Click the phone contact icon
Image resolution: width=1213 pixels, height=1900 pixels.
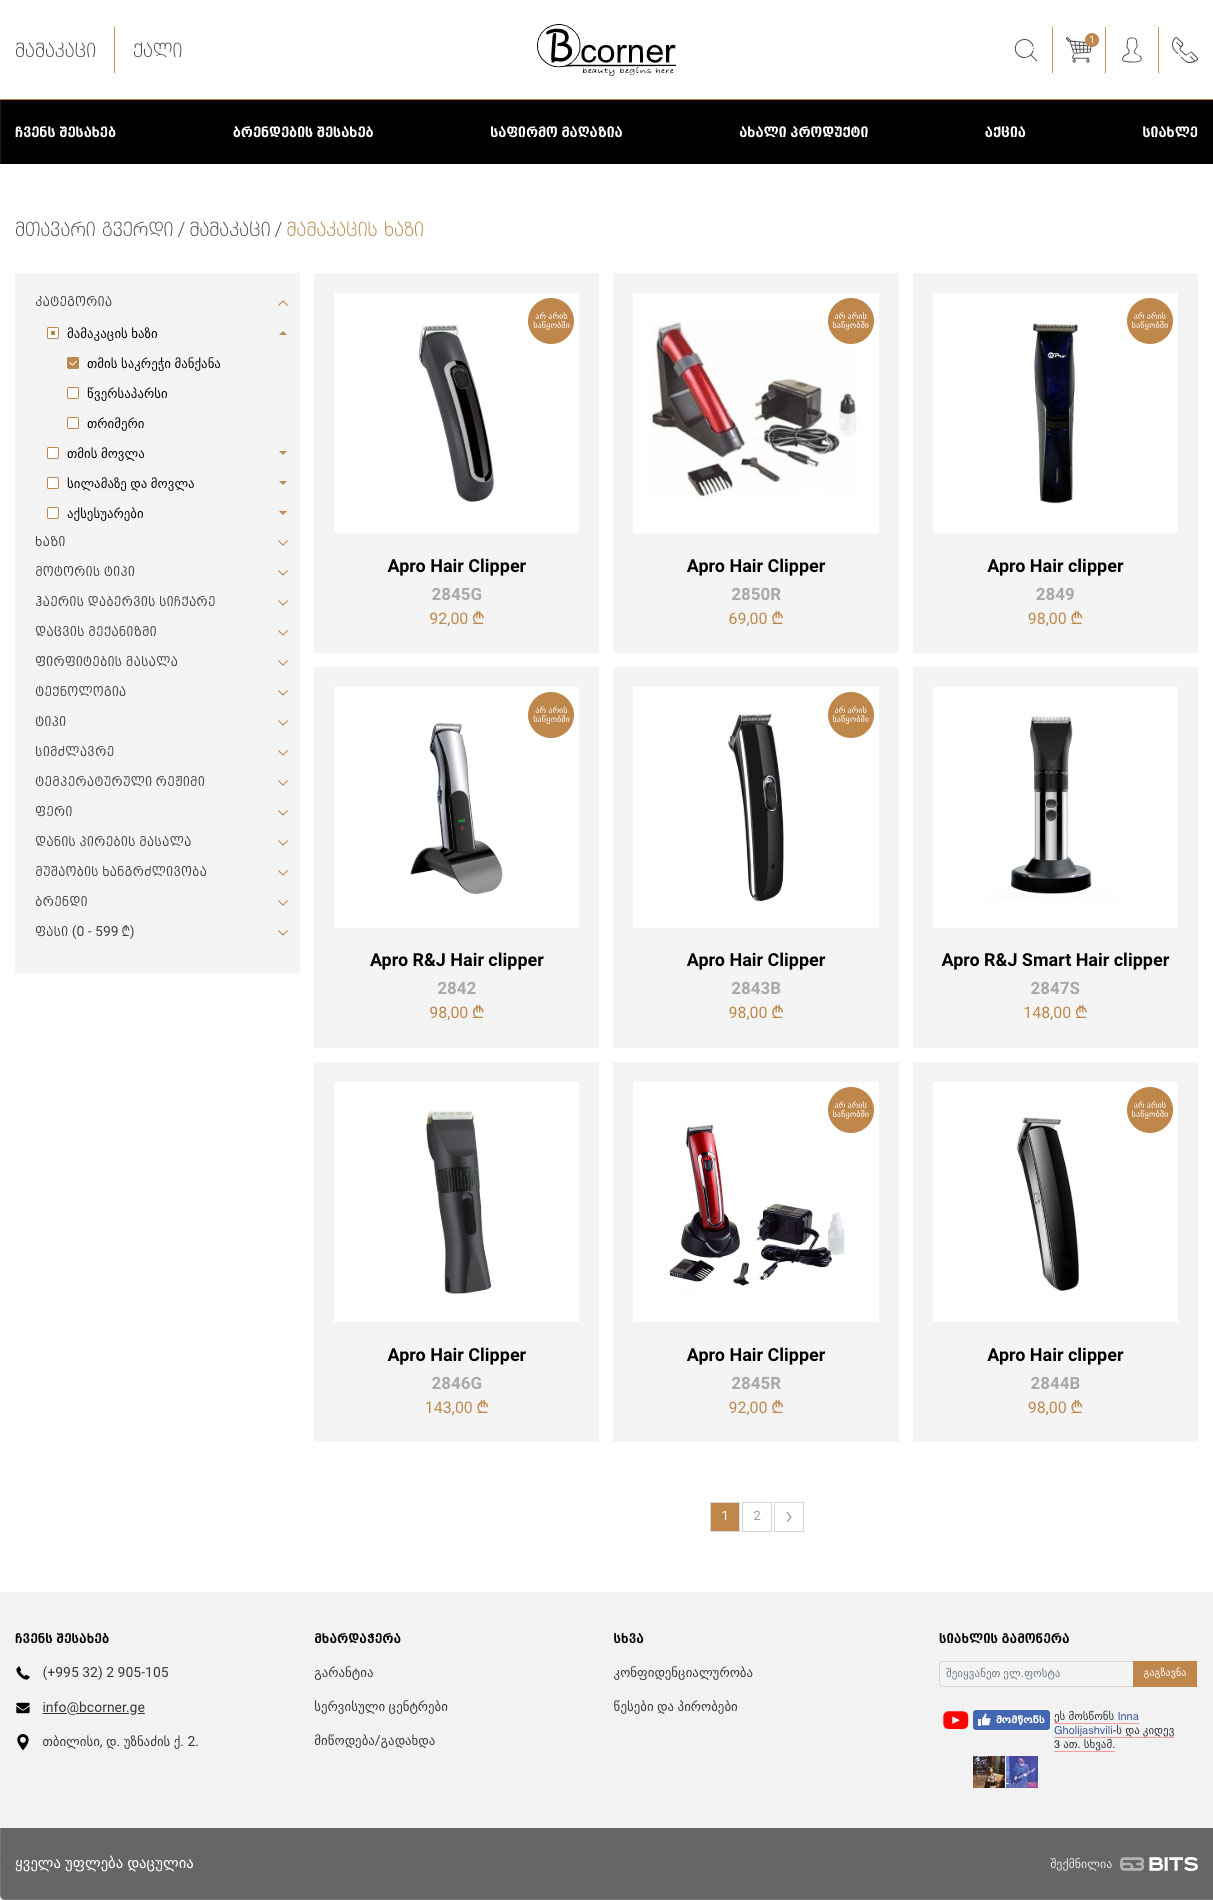[1185, 50]
